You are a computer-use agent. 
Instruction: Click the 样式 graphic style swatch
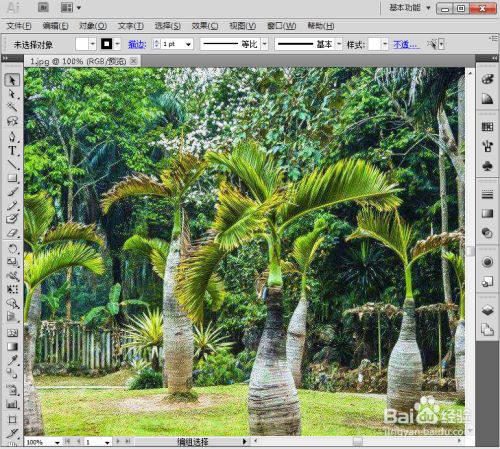pyautogui.click(x=375, y=44)
